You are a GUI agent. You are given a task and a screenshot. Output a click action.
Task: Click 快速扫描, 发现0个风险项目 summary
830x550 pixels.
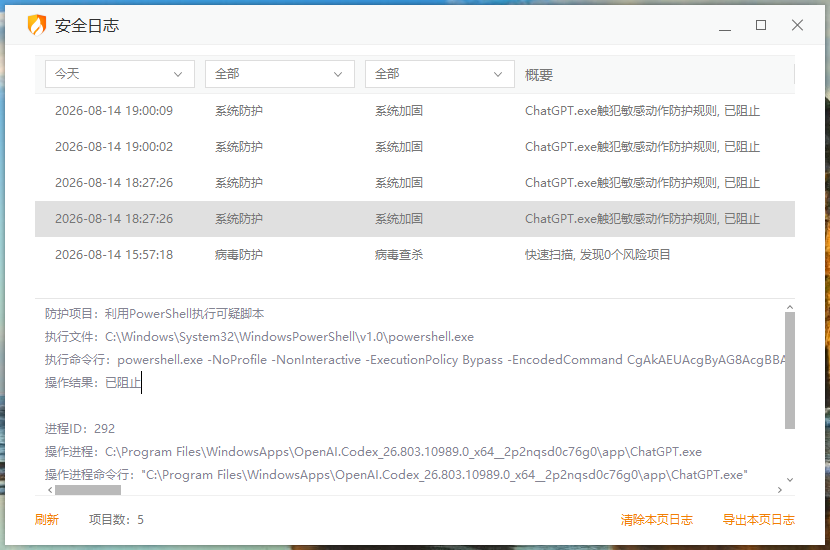point(598,255)
